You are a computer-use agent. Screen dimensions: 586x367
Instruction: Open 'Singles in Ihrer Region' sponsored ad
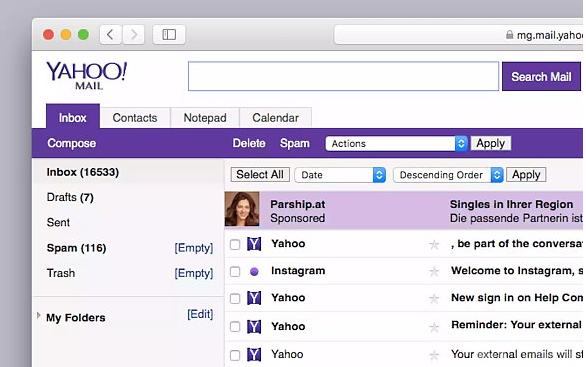pos(511,204)
